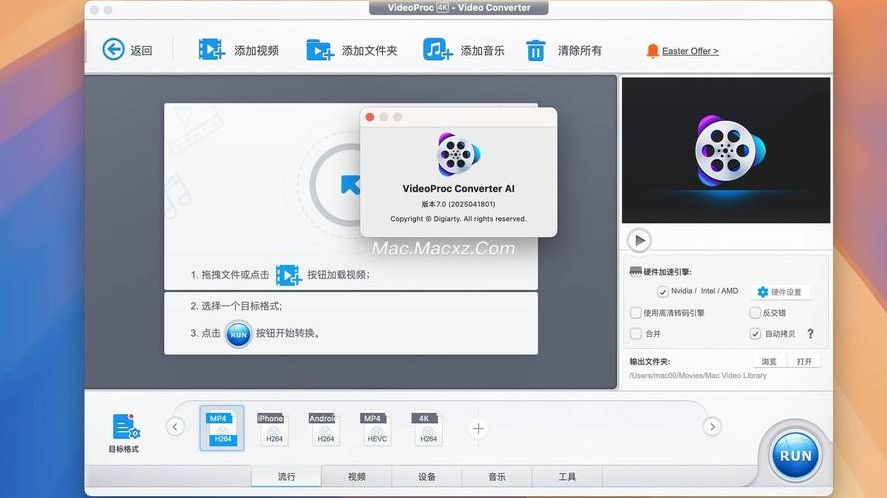Click the '2. 选择一个目标格式;' instruction text
The height and width of the screenshot is (498, 887).
coord(236,306)
